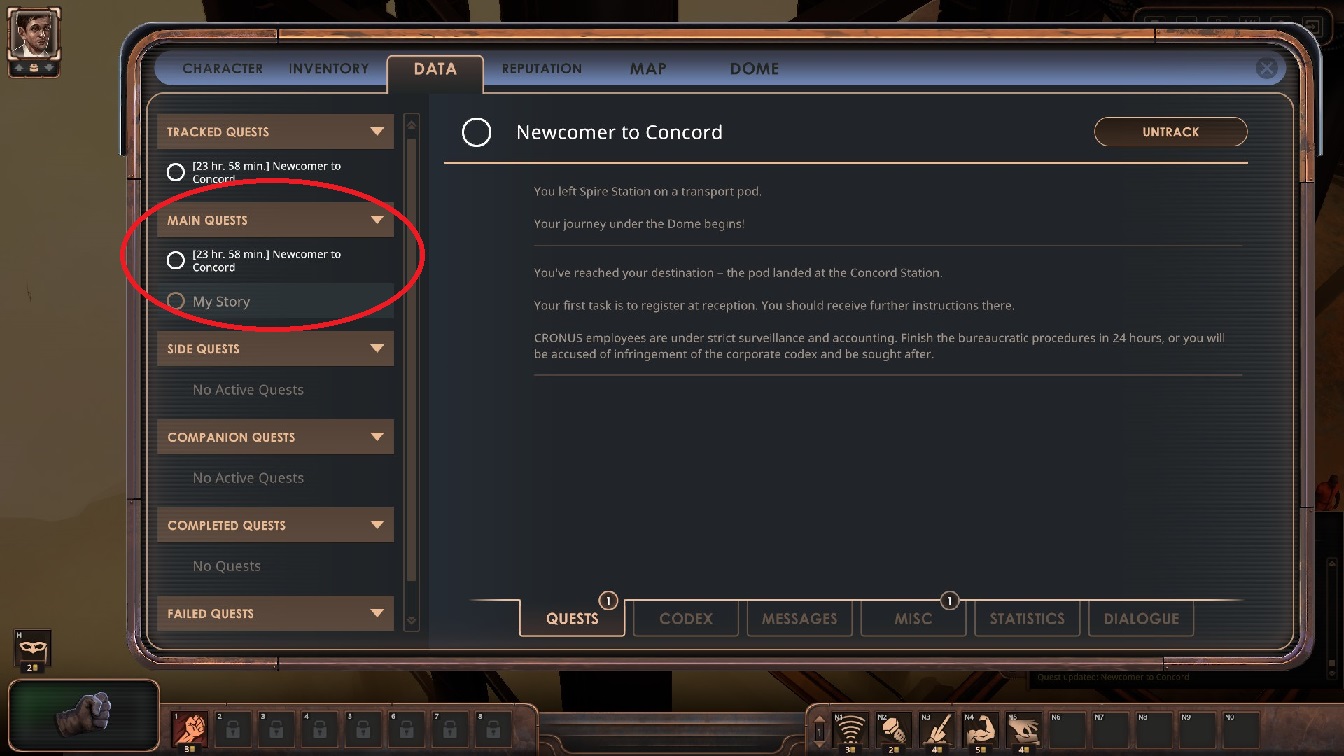Select the fist weapon slot
The height and width of the screenshot is (756, 1344).
click(84, 715)
